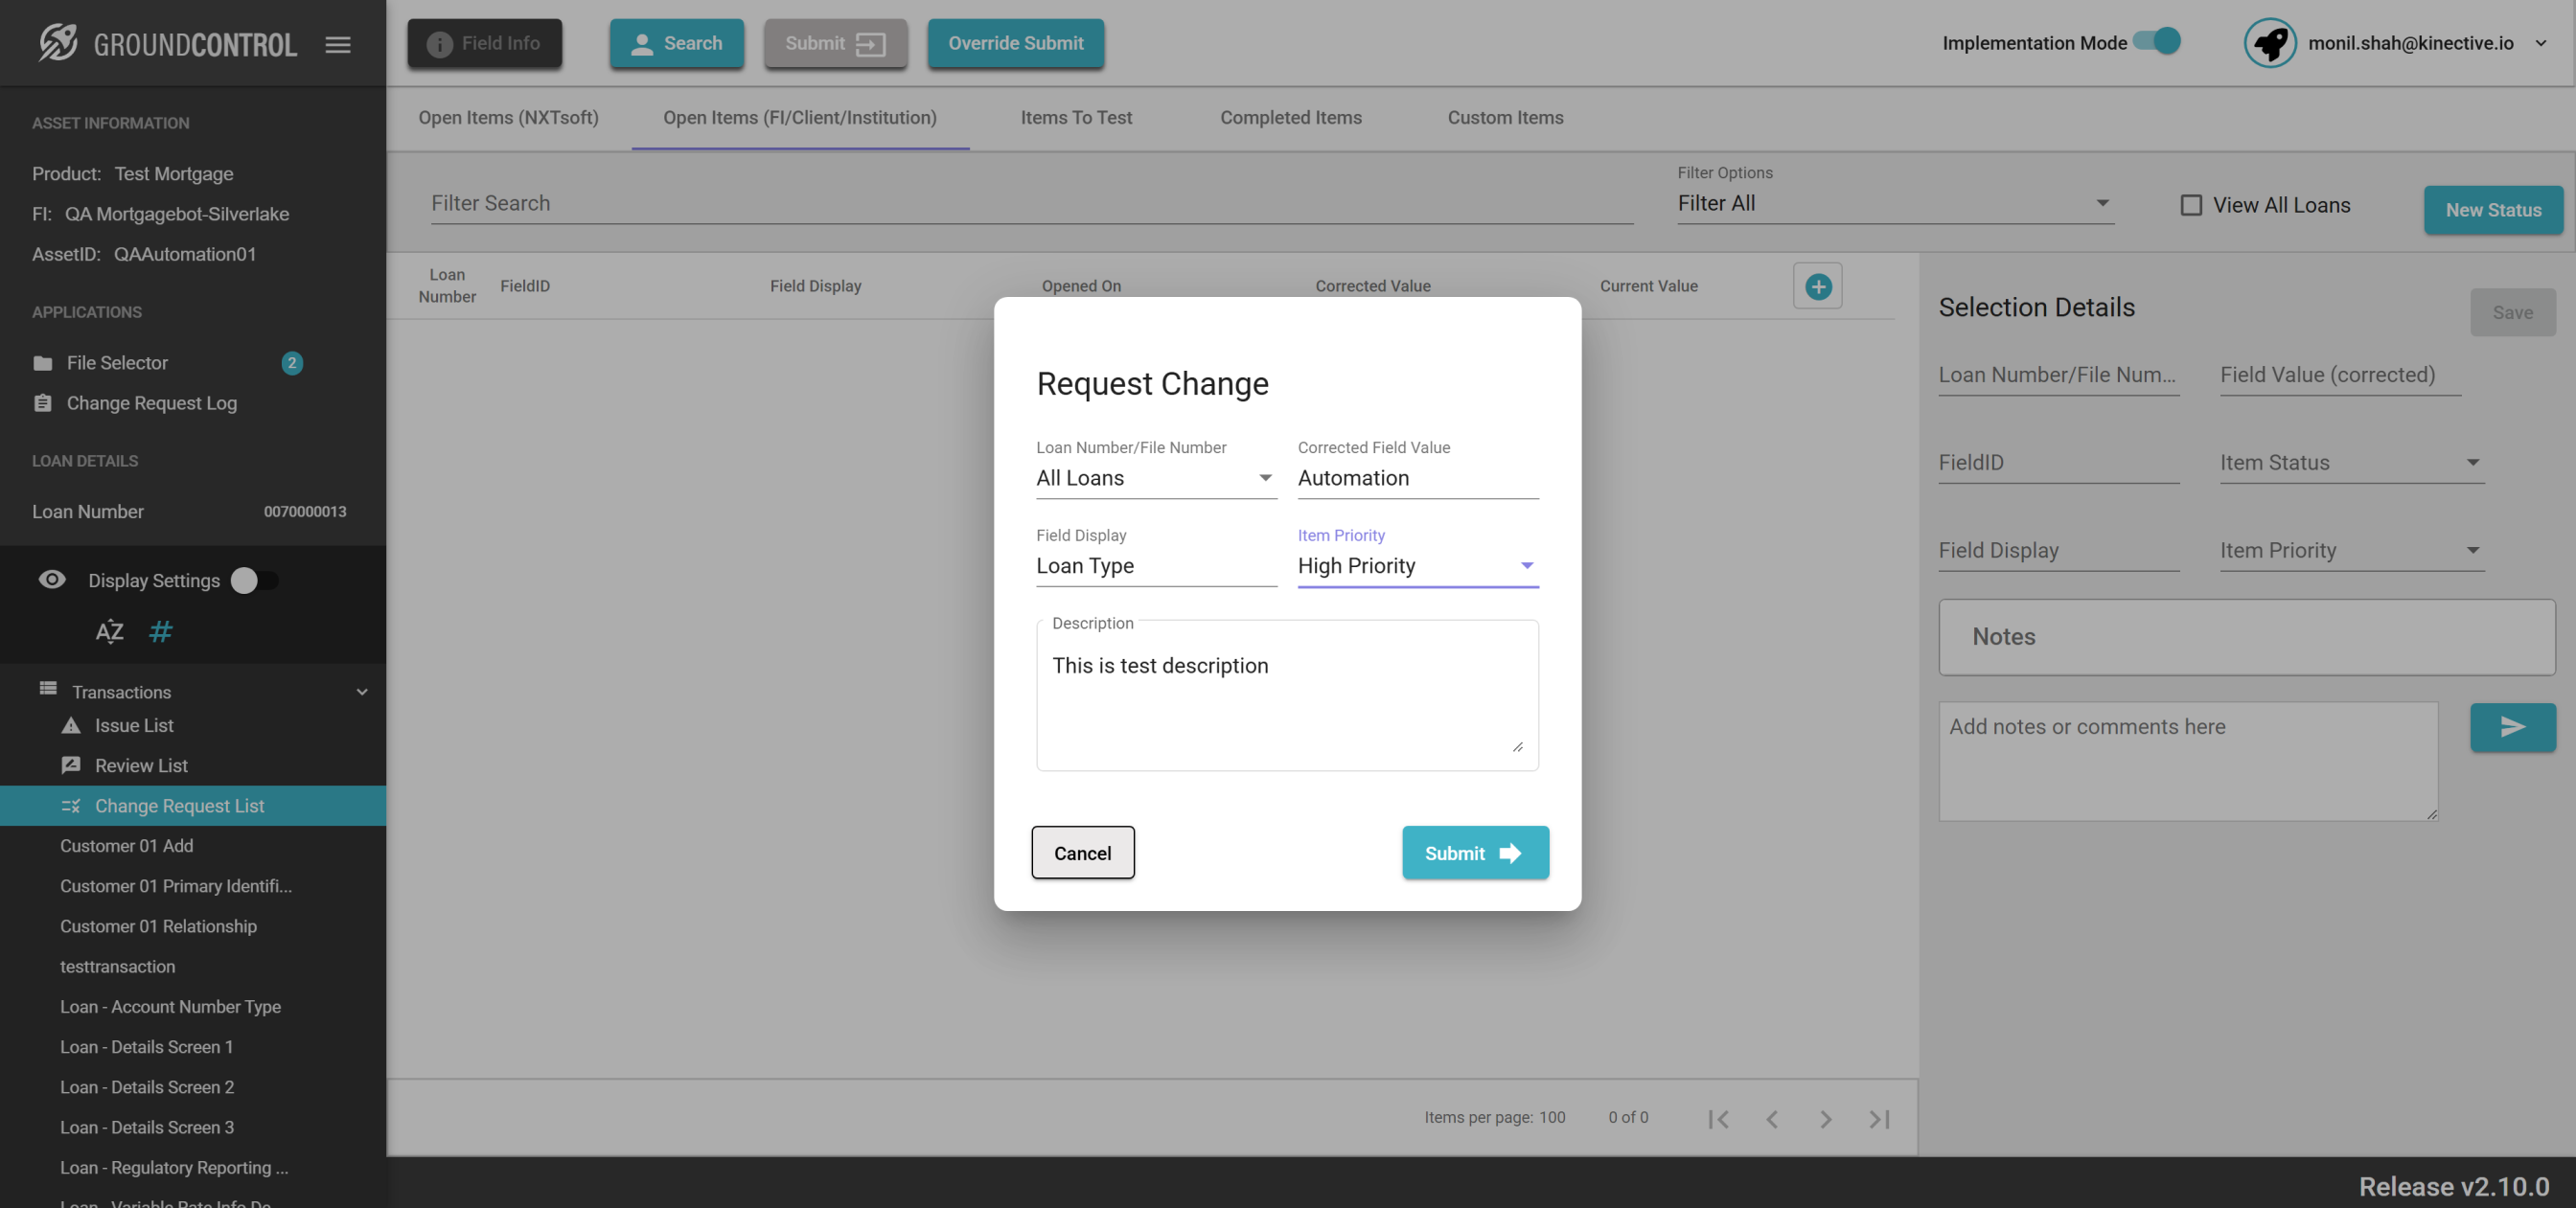This screenshot has height=1208, width=2576.
Task: Cancel the Request Change dialog
Action: coord(1082,853)
